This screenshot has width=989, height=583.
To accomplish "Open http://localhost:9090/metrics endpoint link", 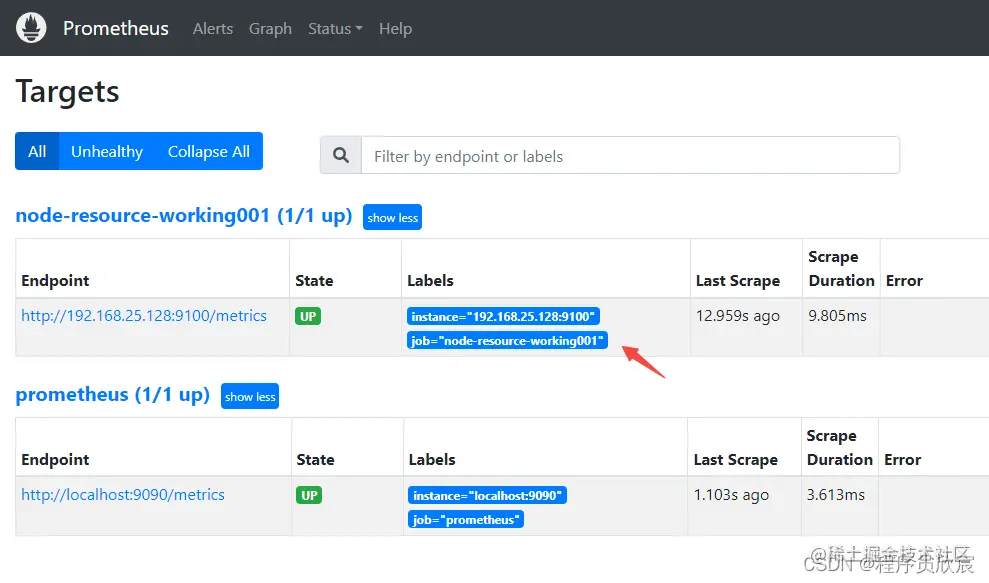I will click(123, 495).
